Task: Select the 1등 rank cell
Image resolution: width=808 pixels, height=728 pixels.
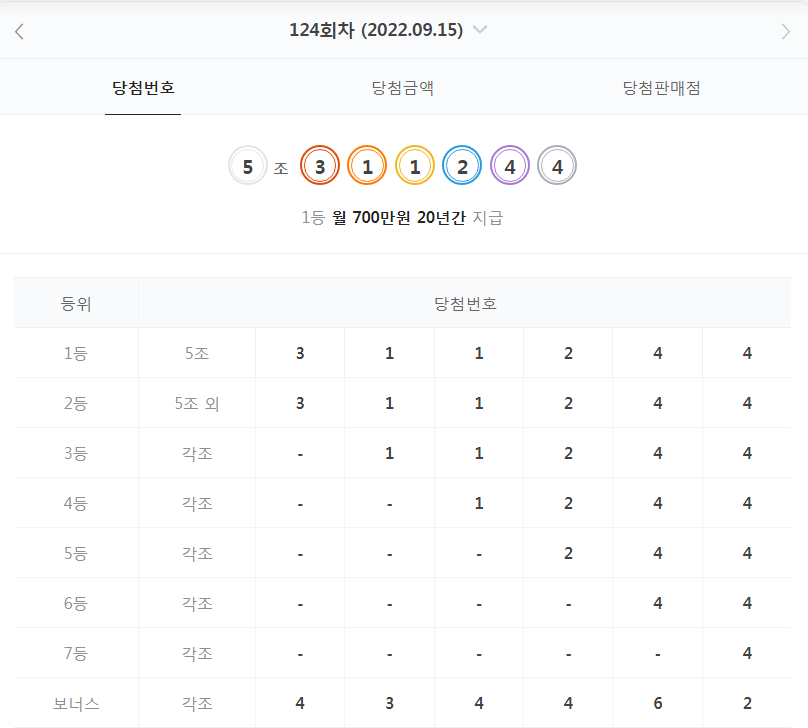Action: (76, 353)
